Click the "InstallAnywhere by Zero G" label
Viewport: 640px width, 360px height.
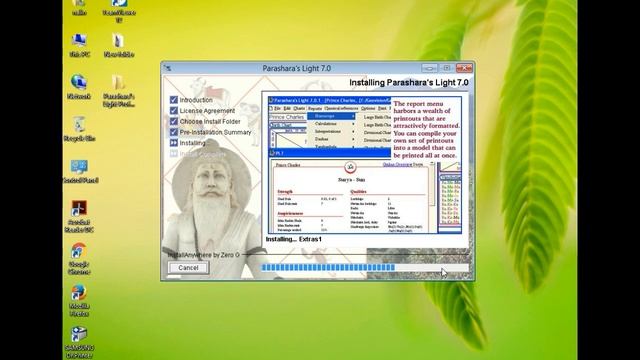pyautogui.click(x=204, y=255)
